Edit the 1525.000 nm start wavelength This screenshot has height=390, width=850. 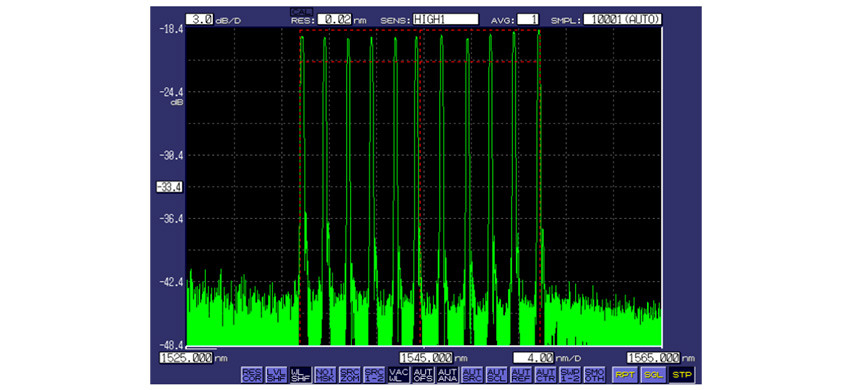pyautogui.click(x=186, y=358)
